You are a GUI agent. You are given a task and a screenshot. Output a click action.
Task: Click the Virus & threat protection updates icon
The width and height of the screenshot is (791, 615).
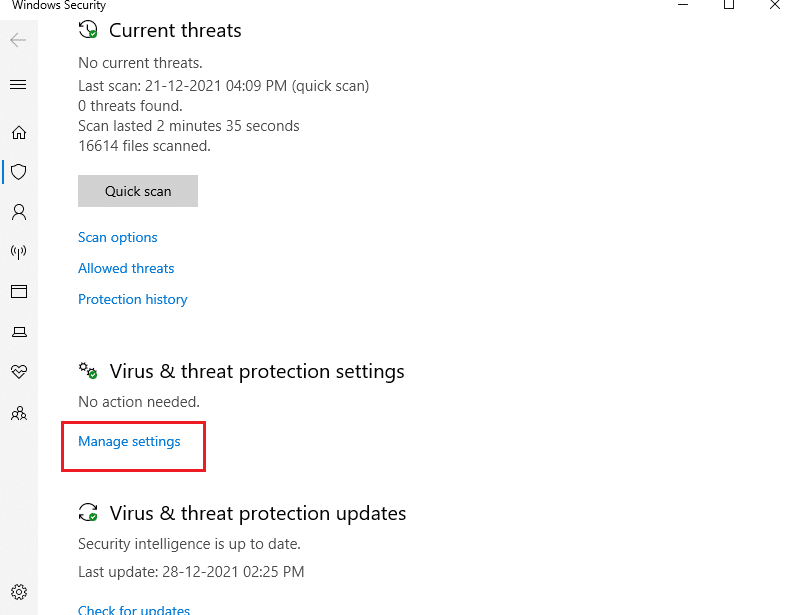click(88, 513)
